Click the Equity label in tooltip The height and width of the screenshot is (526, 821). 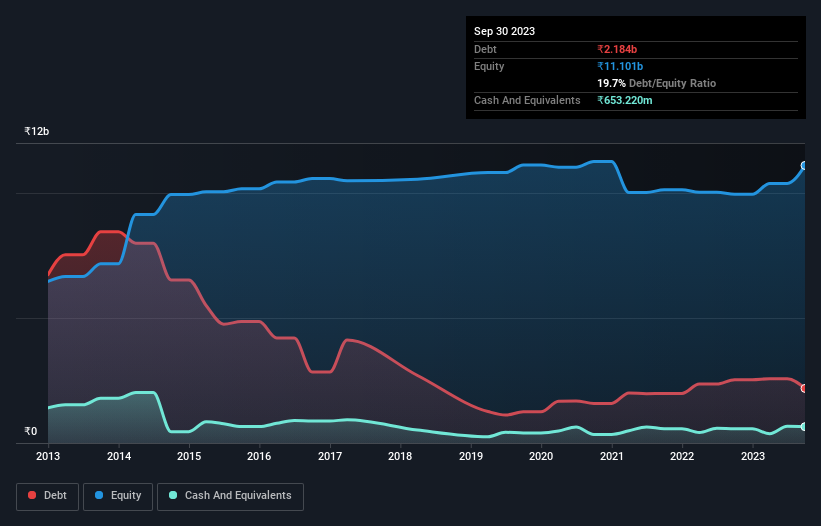click(x=489, y=66)
